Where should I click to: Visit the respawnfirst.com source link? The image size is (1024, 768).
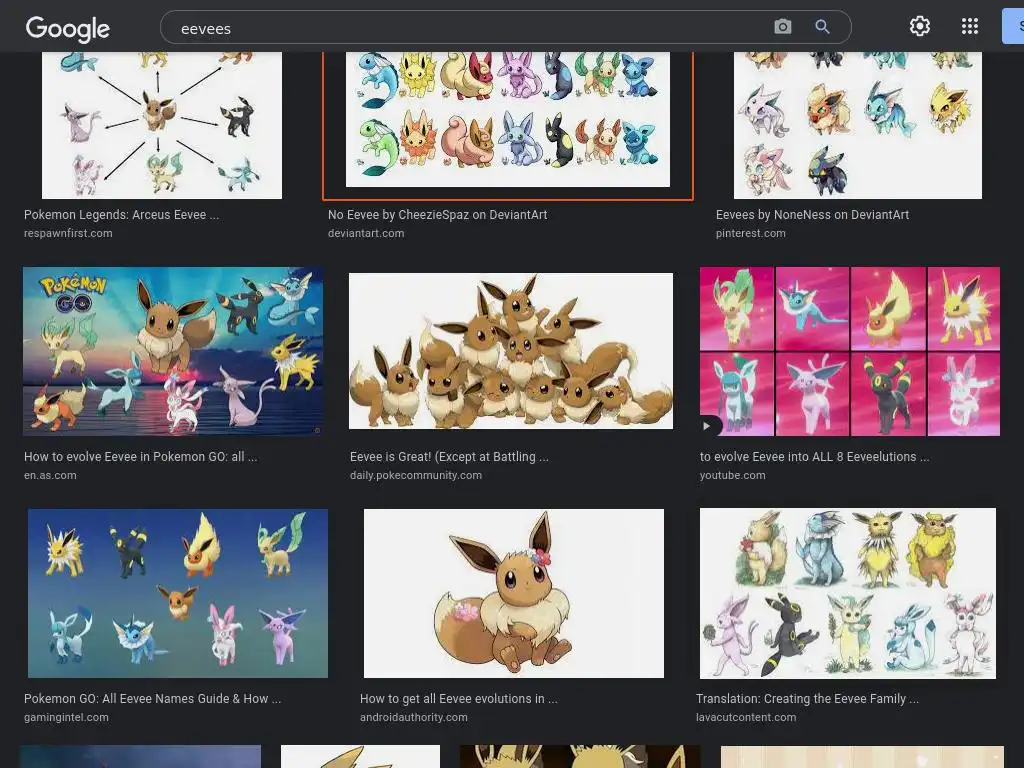tap(68, 233)
